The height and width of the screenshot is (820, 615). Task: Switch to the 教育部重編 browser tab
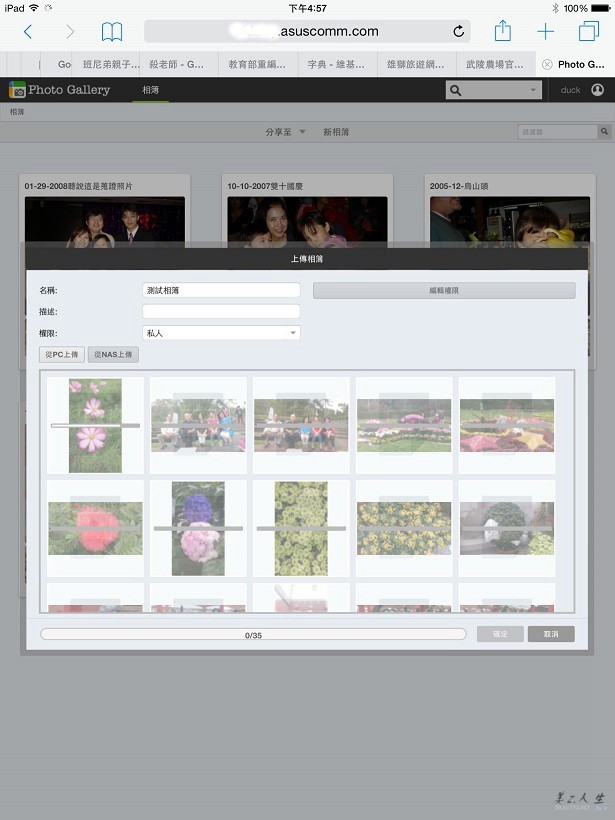click(x=258, y=64)
